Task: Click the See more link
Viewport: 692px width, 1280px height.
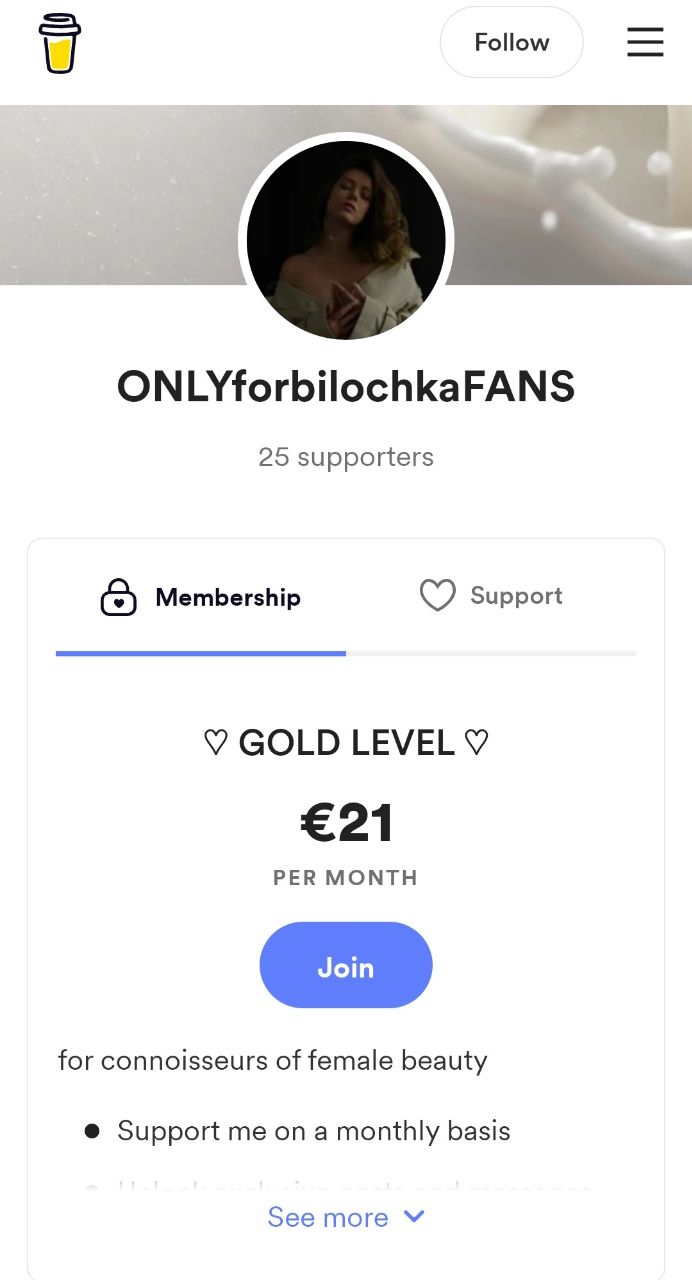Action: coord(328,1217)
